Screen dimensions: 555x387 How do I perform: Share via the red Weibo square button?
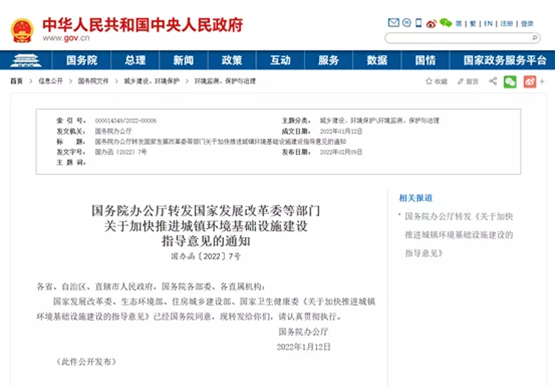(530, 82)
